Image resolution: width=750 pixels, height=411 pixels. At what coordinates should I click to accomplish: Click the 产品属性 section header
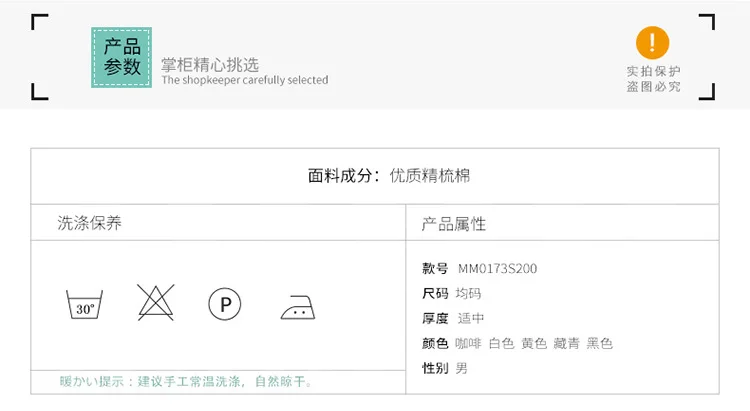pyautogui.click(x=453, y=224)
